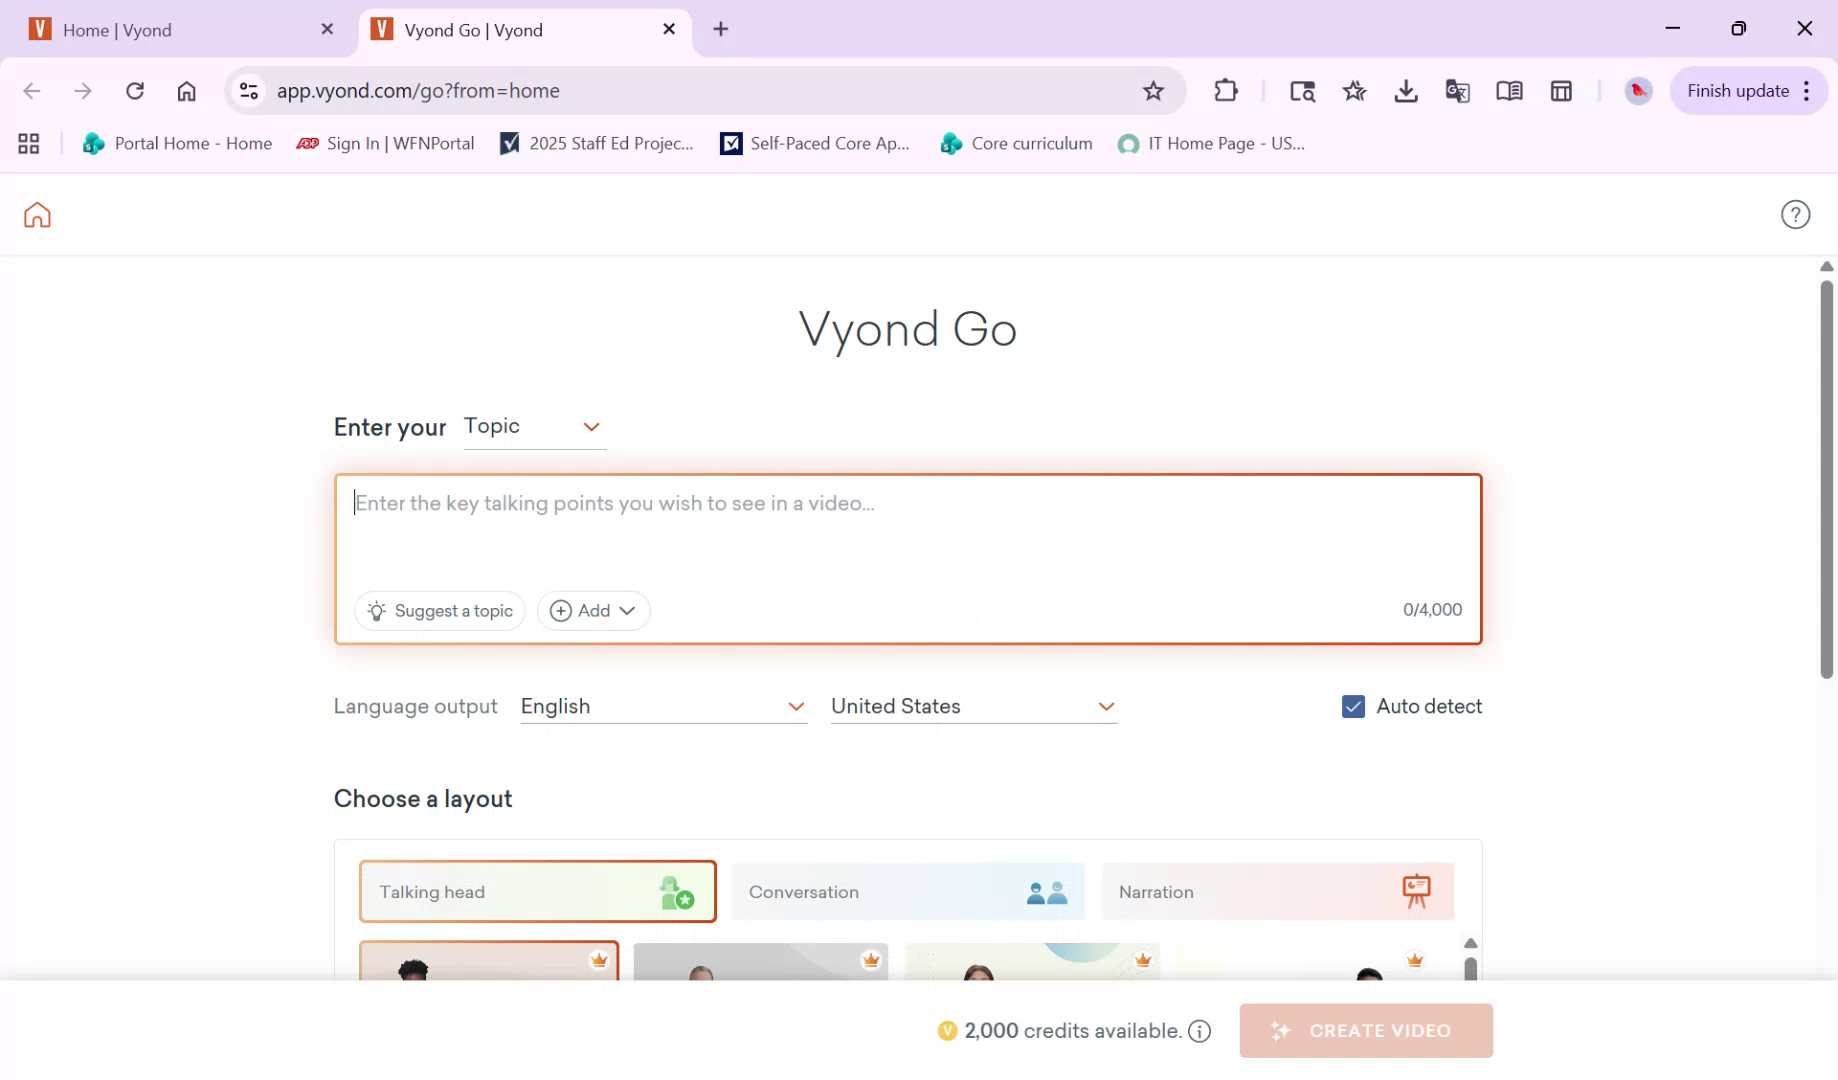Open the Core curriculum bookmark

click(x=1016, y=143)
